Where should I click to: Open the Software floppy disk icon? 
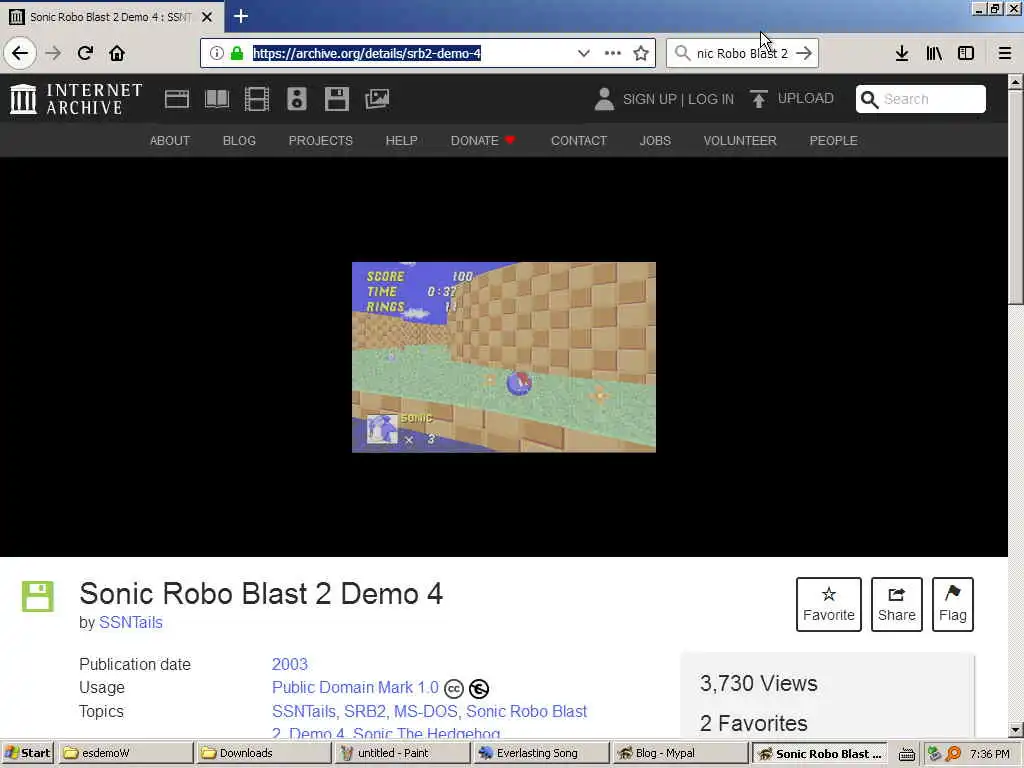pyautogui.click(x=337, y=99)
